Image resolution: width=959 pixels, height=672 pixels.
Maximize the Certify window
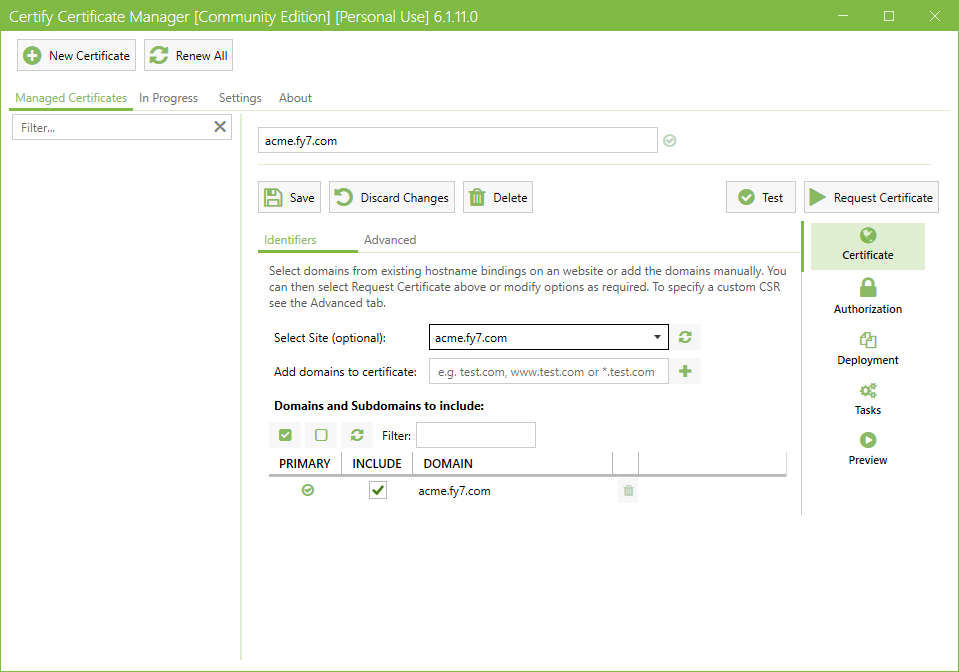[x=889, y=16]
